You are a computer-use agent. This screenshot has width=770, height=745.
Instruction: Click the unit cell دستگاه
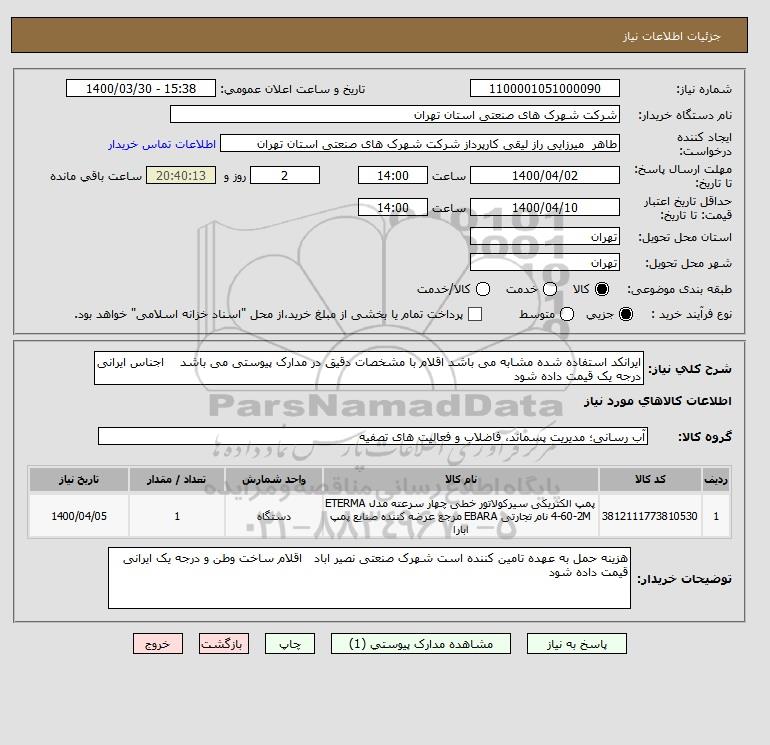click(274, 516)
